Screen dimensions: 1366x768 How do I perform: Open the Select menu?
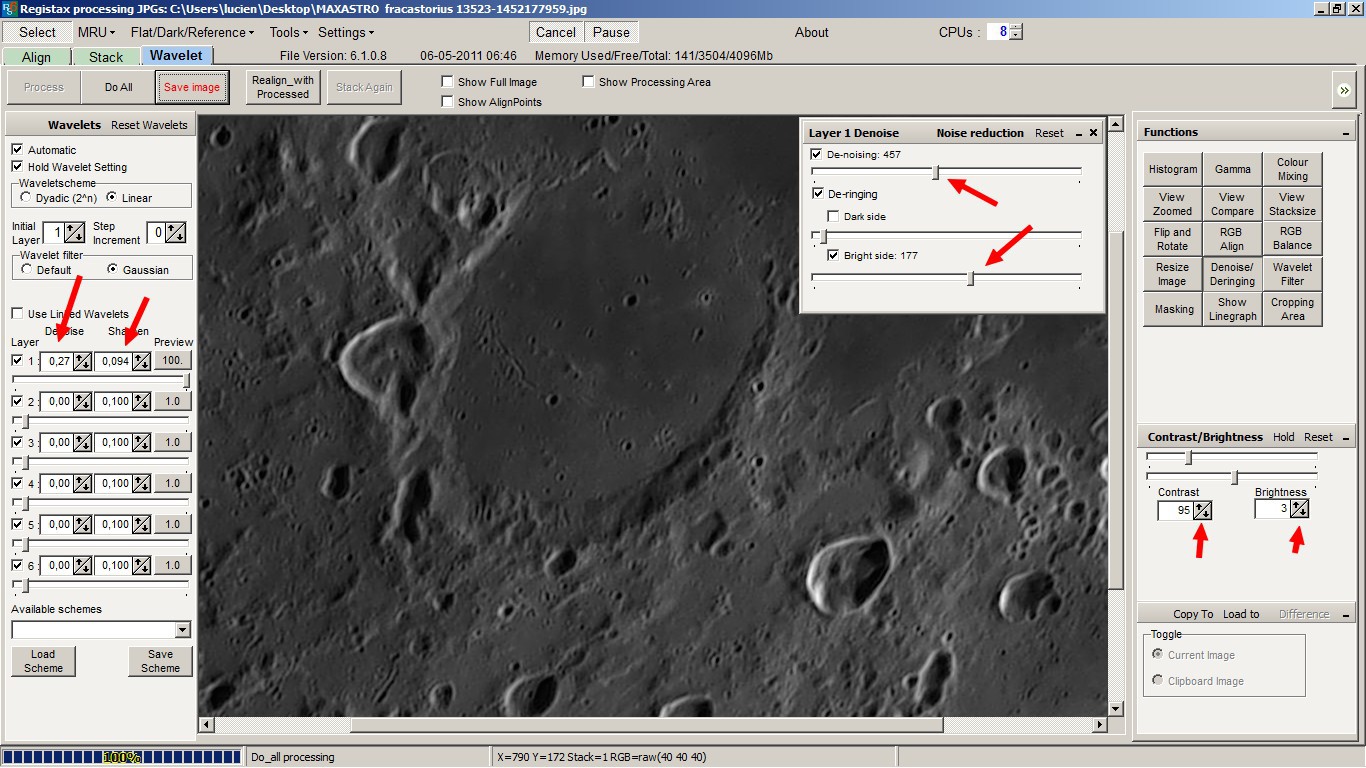(38, 32)
